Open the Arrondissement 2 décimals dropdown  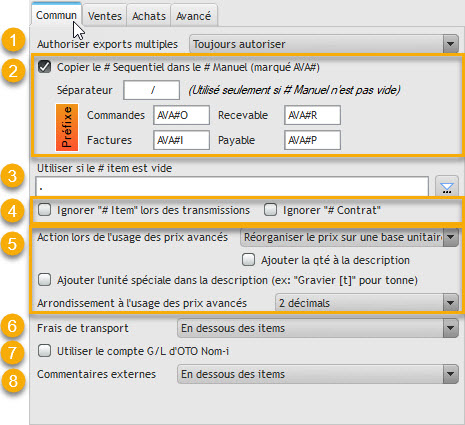(367, 303)
